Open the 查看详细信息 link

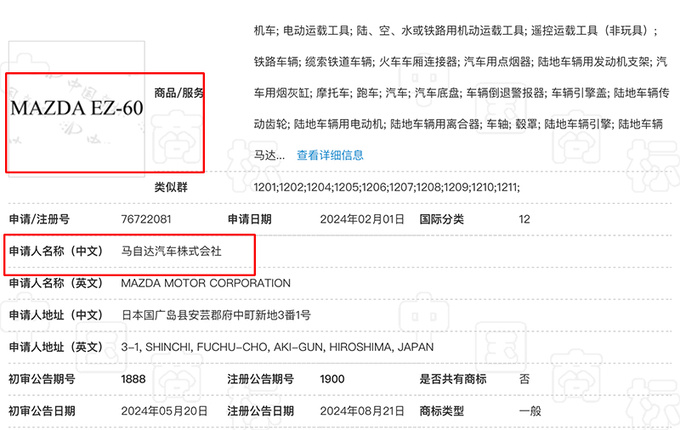[330, 155]
